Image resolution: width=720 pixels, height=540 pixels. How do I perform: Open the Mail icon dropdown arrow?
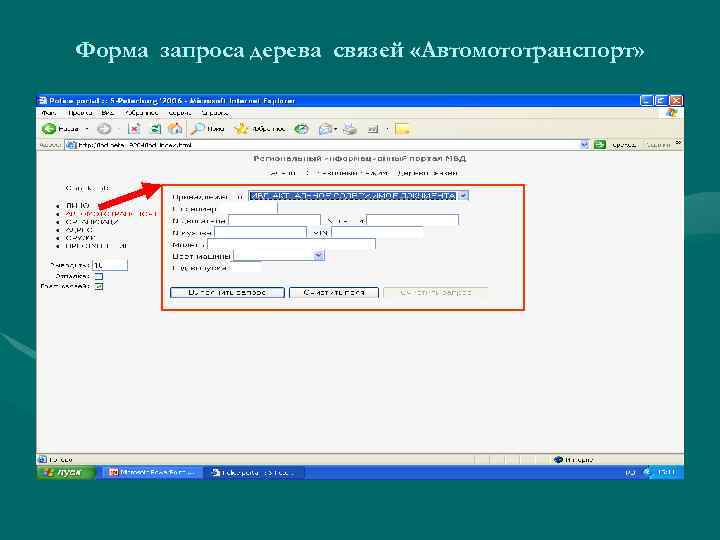(x=336, y=129)
